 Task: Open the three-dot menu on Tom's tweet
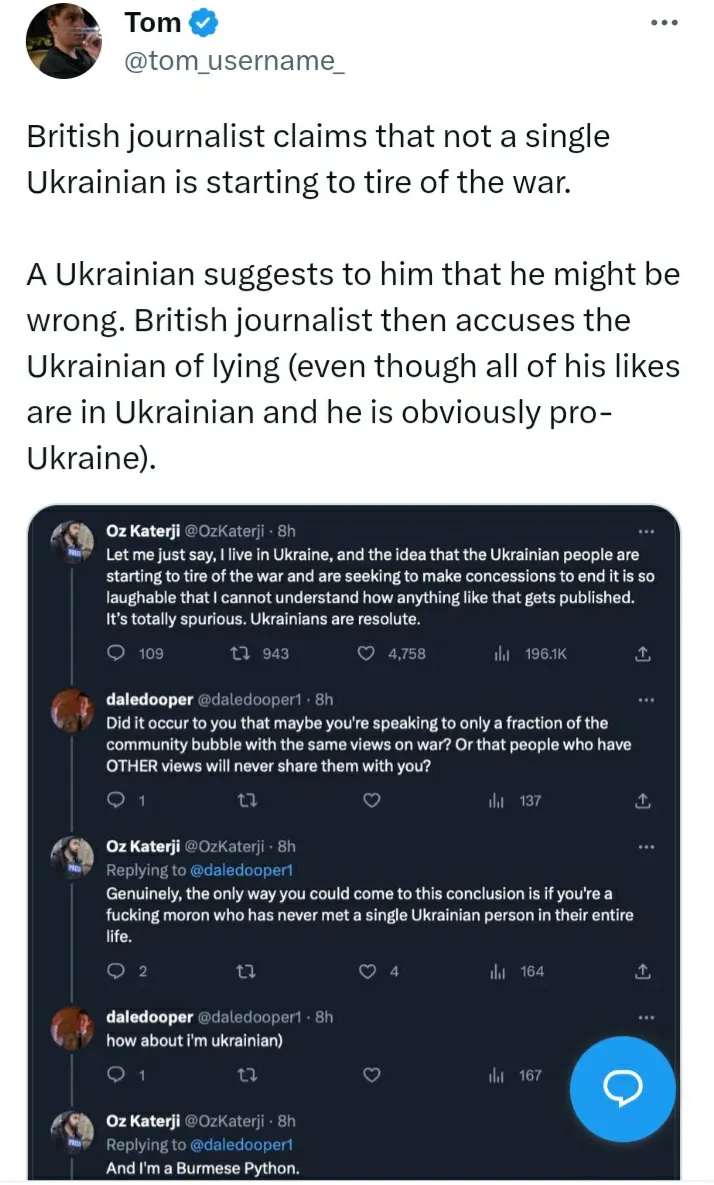click(x=663, y=23)
